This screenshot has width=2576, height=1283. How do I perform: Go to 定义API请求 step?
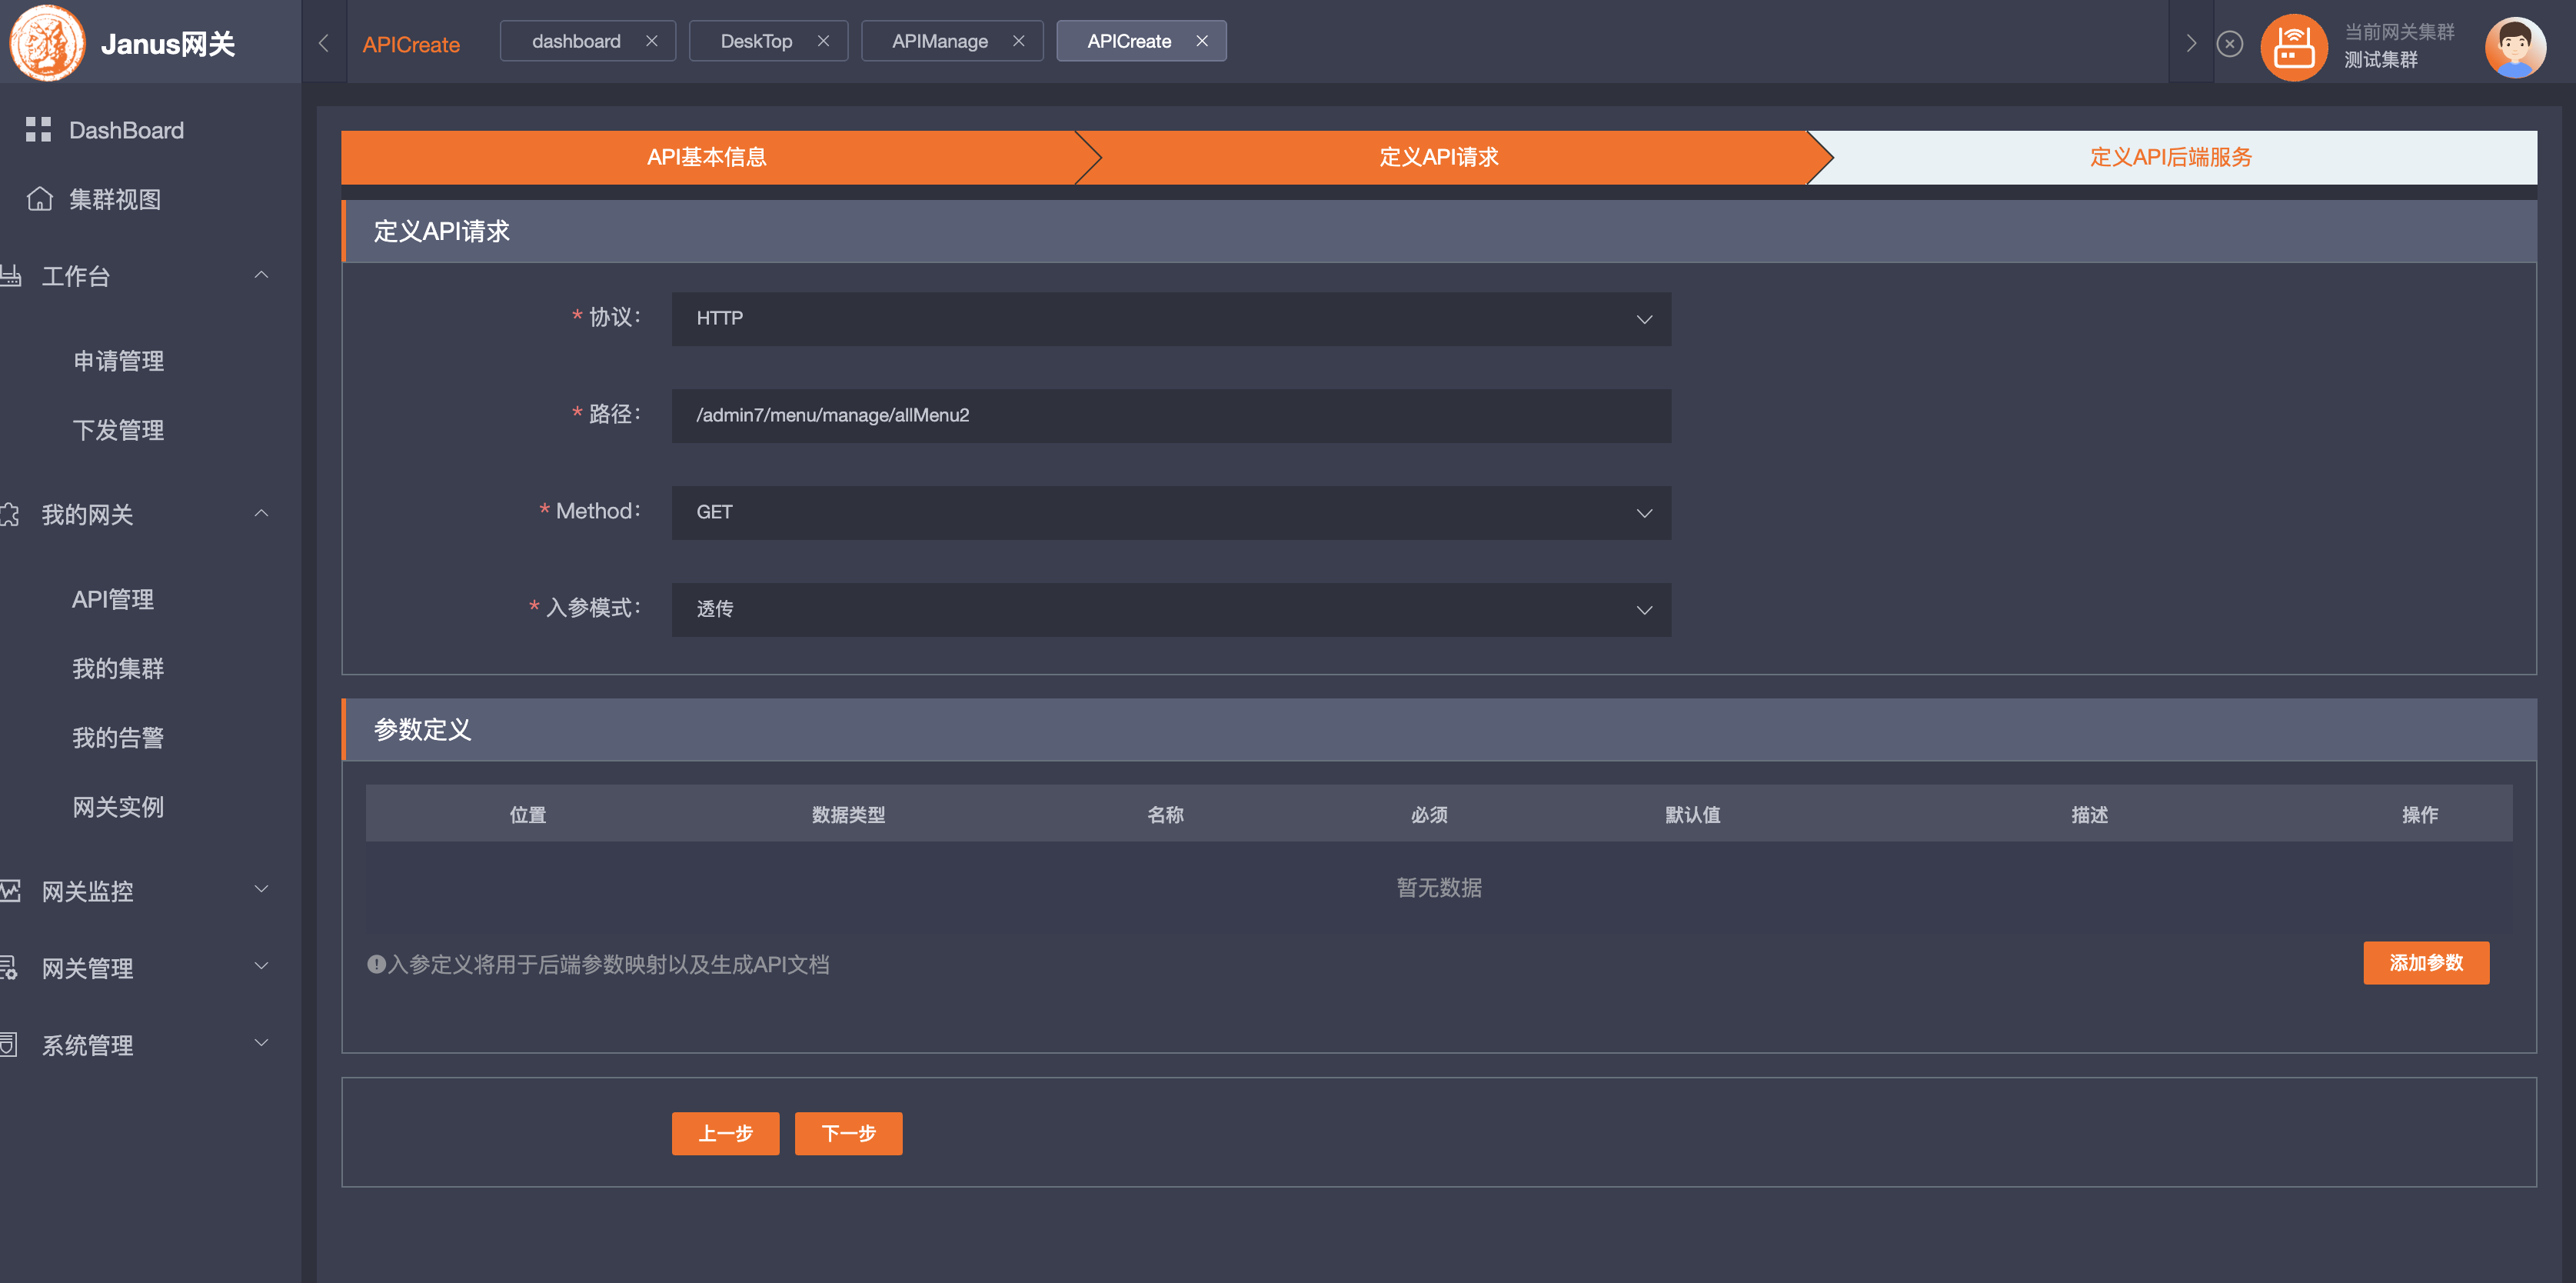click(1439, 157)
